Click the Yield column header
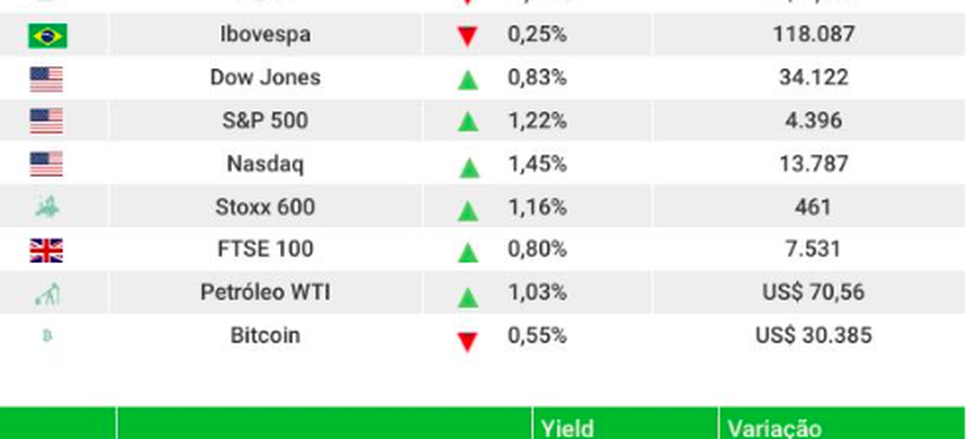 coord(567,428)
